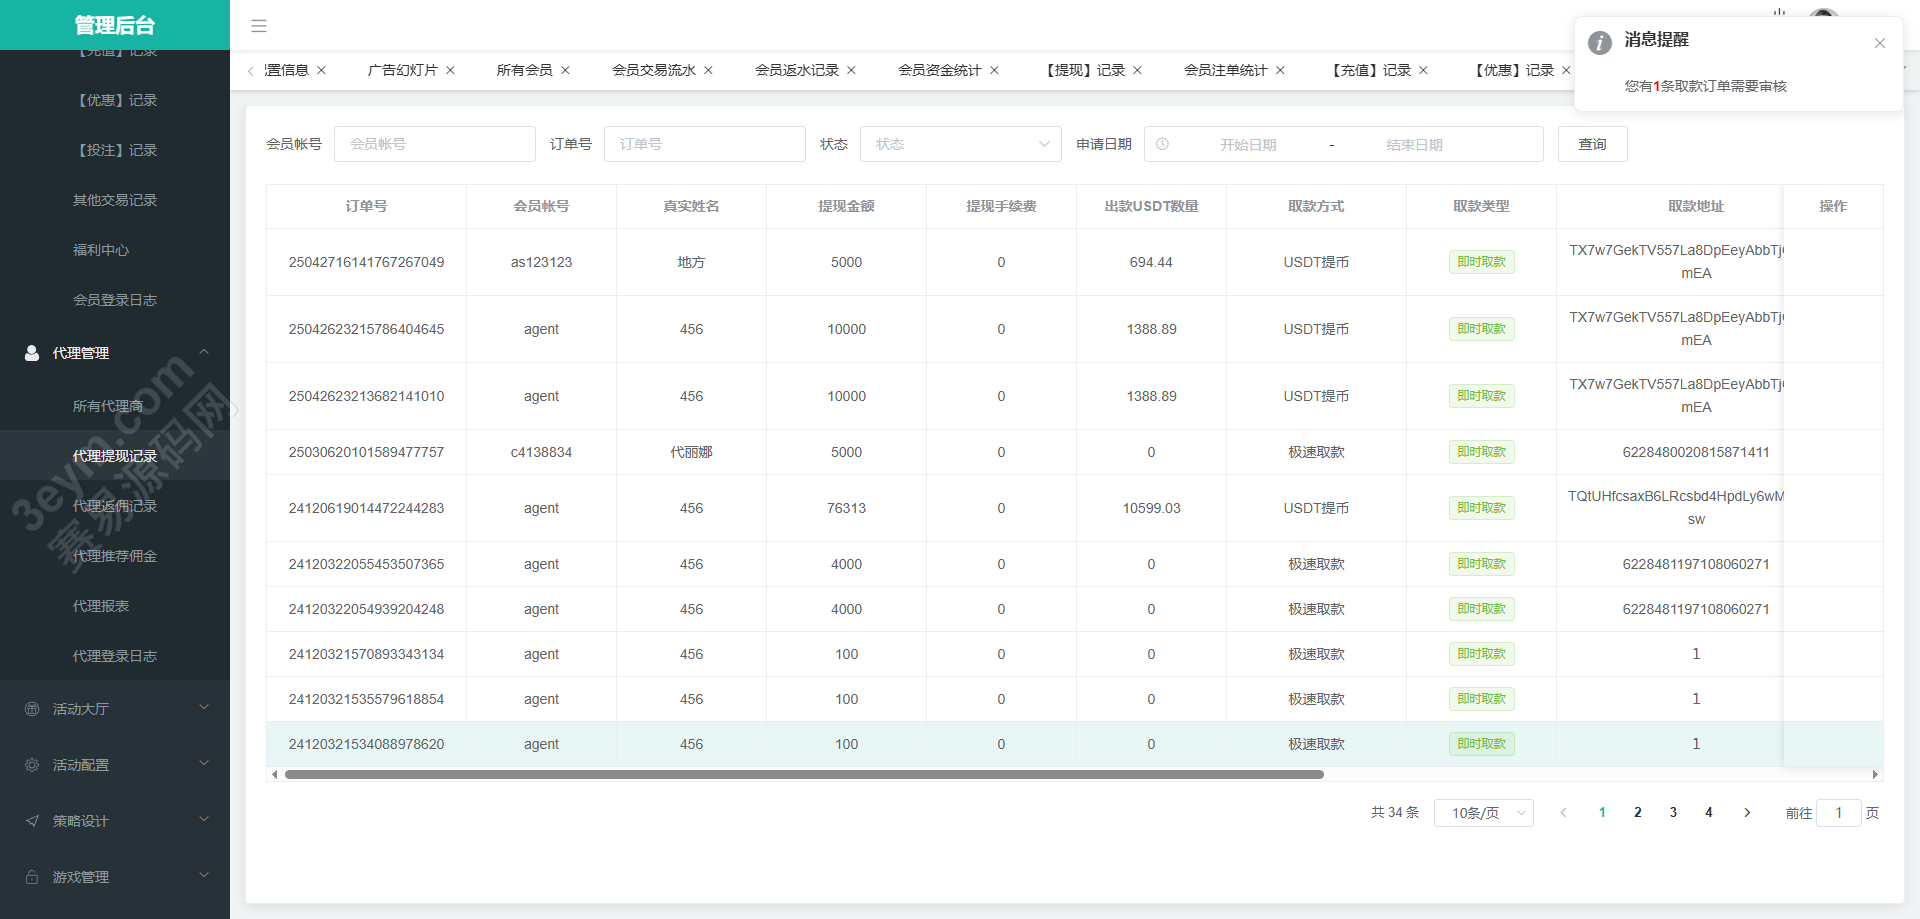Expand the 活动配置 sidebar menu
This screenshot has width=1920, height=919.
(x=115, y=765)
